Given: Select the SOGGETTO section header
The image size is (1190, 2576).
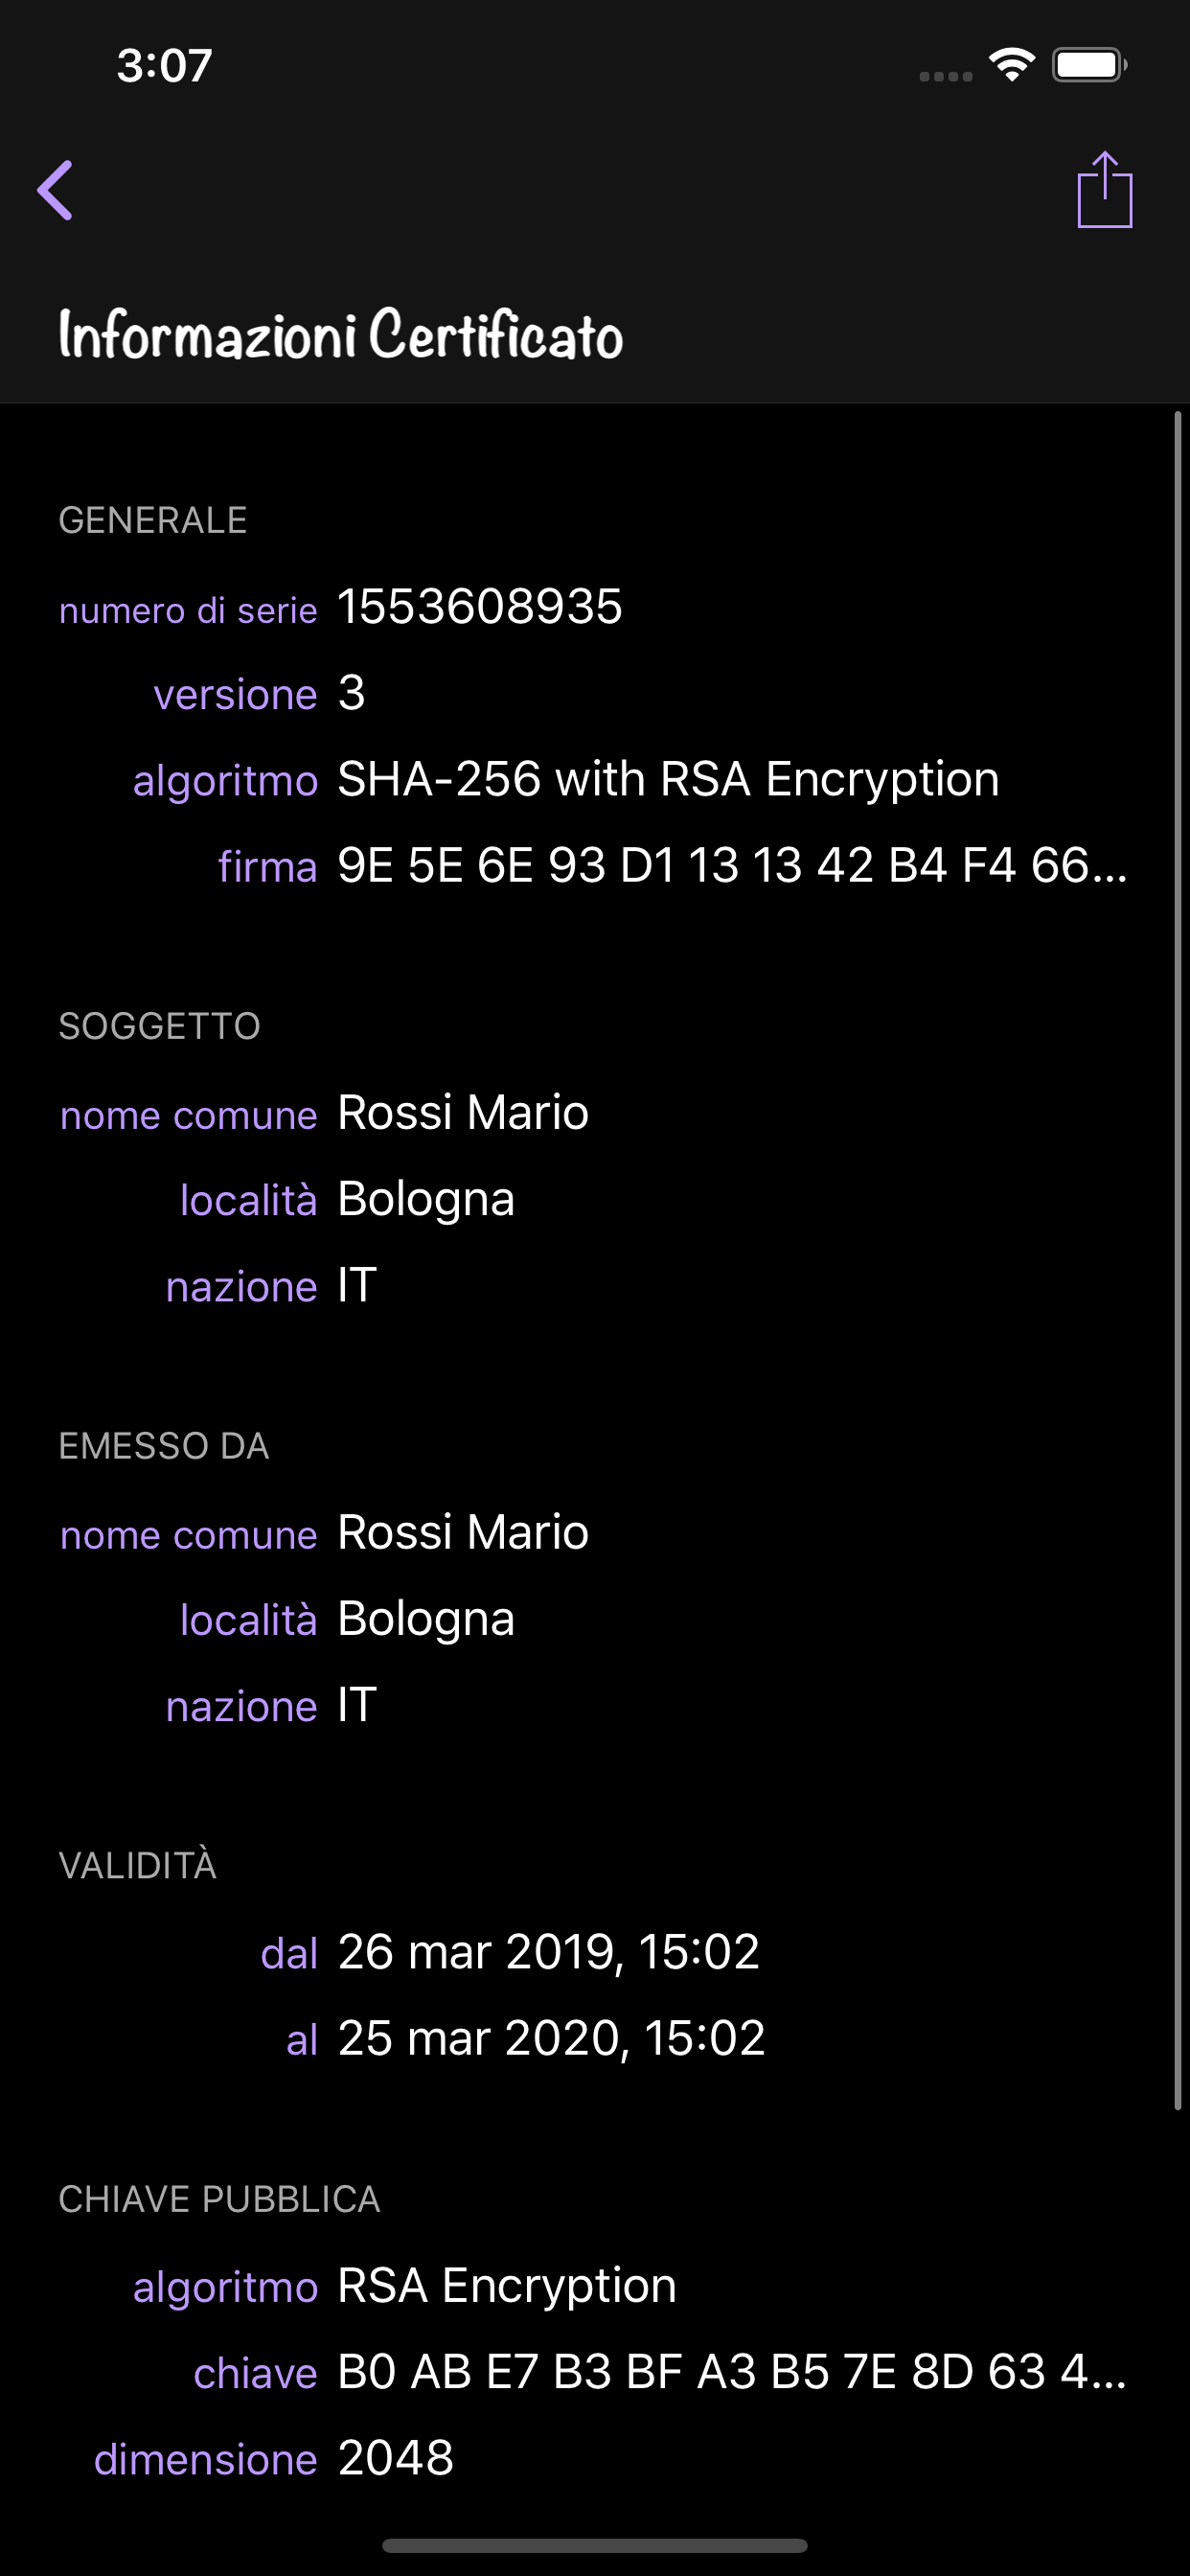Looking at the screenshot, I should point(160,1025).
